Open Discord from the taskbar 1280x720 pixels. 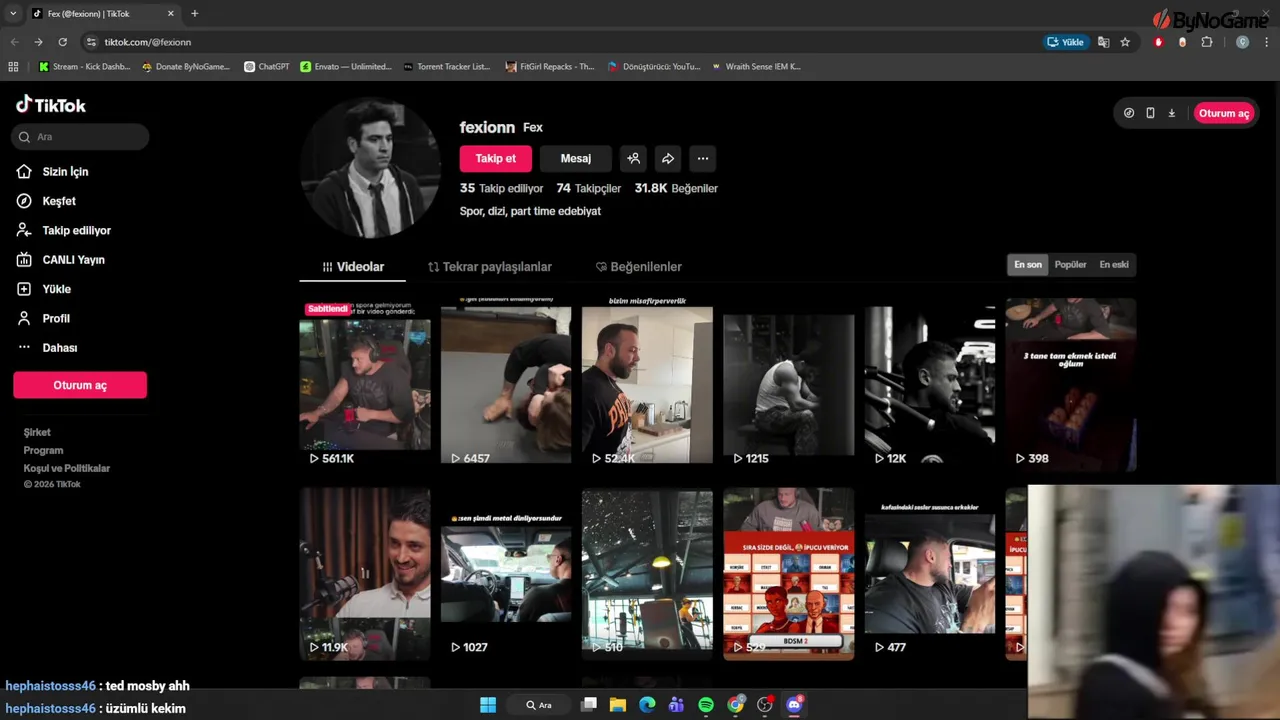795,705
